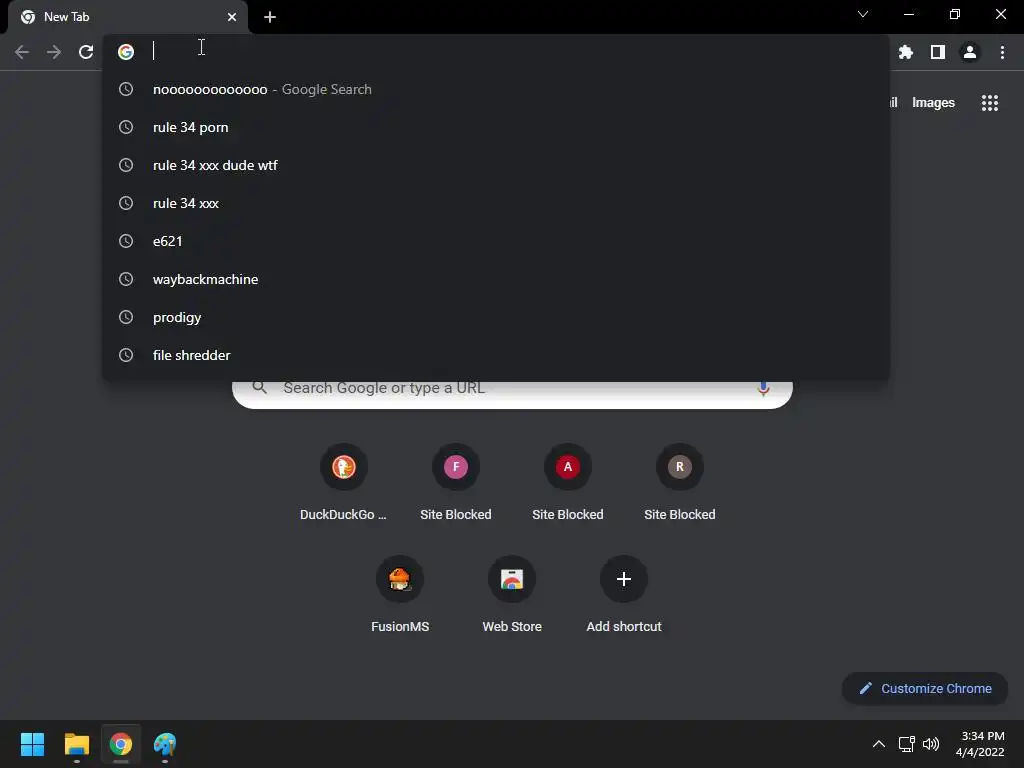Open File Explorer from the taskbar

(76, 744)
